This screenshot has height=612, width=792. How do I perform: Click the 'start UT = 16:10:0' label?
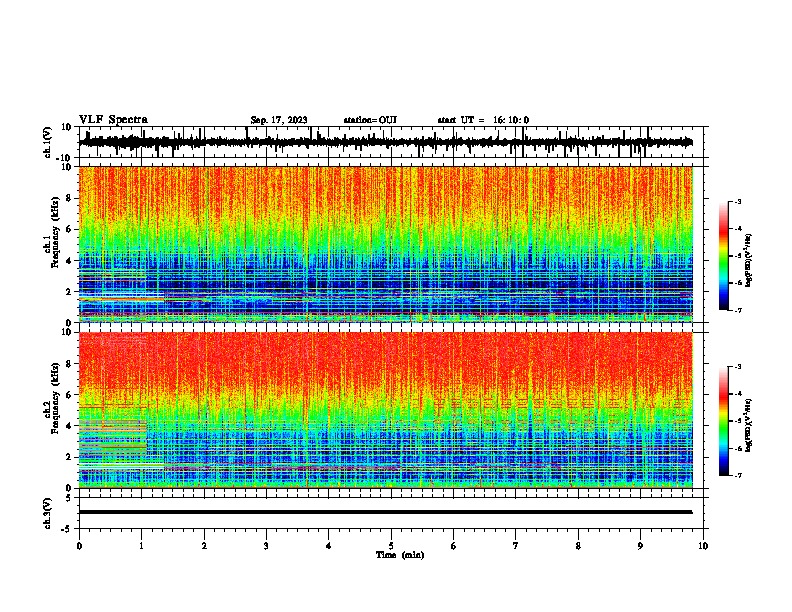483,120
